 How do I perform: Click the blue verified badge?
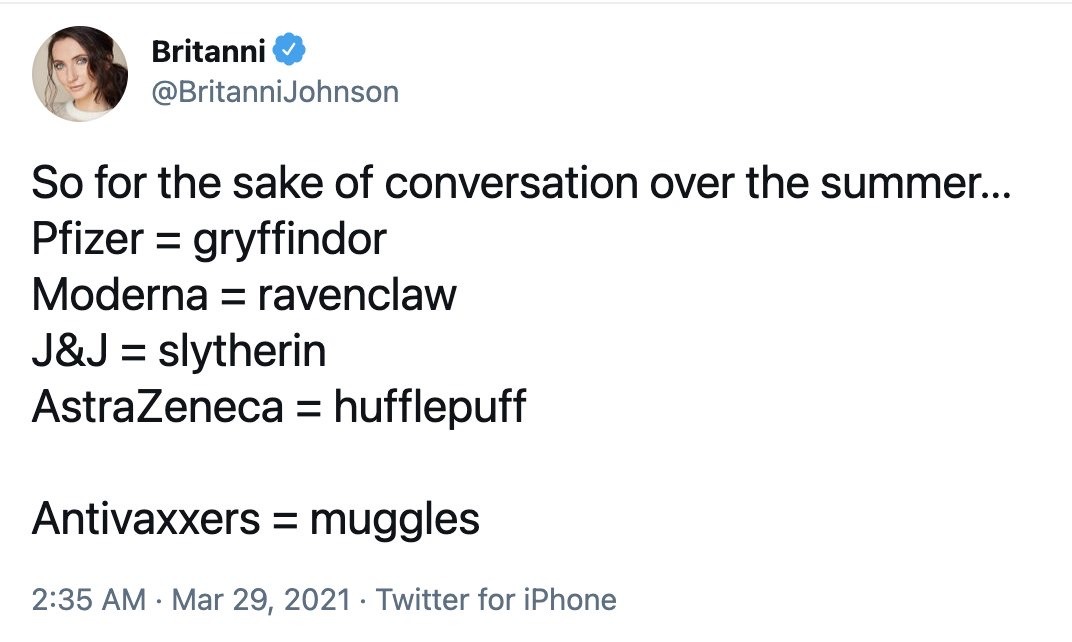[289, 49]
